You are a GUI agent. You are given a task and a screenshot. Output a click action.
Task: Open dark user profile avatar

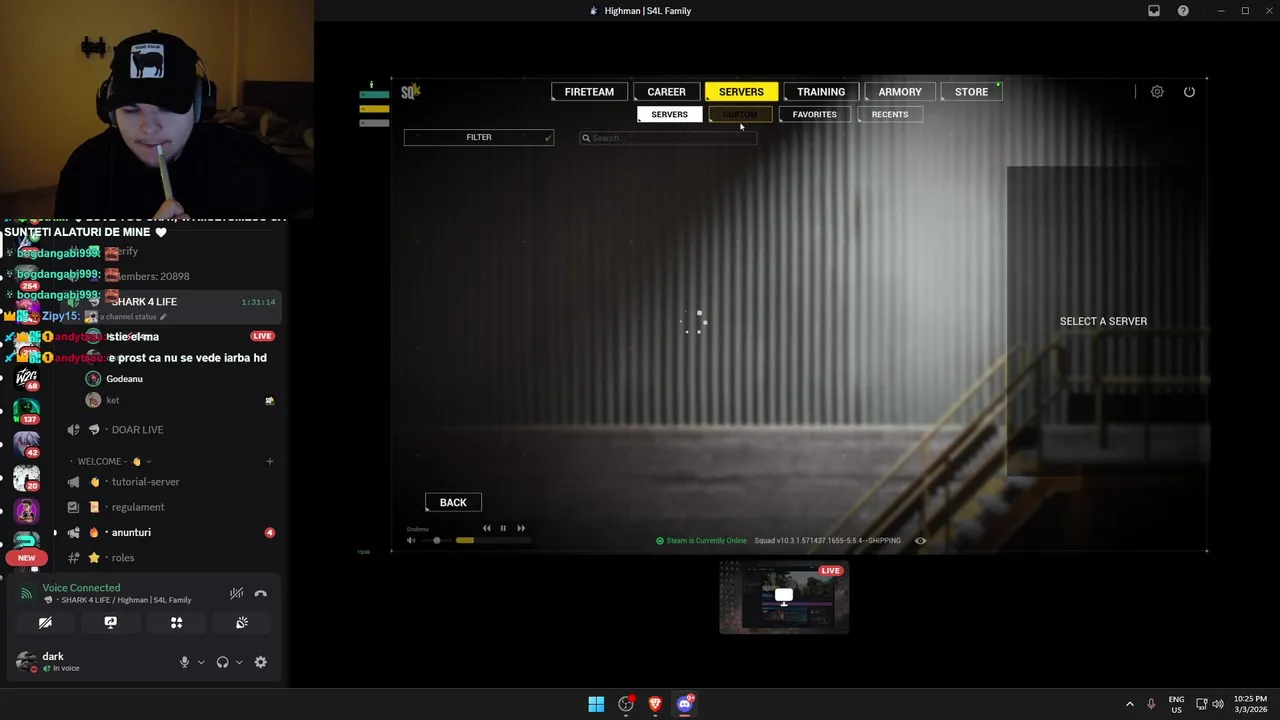(27, 661)
